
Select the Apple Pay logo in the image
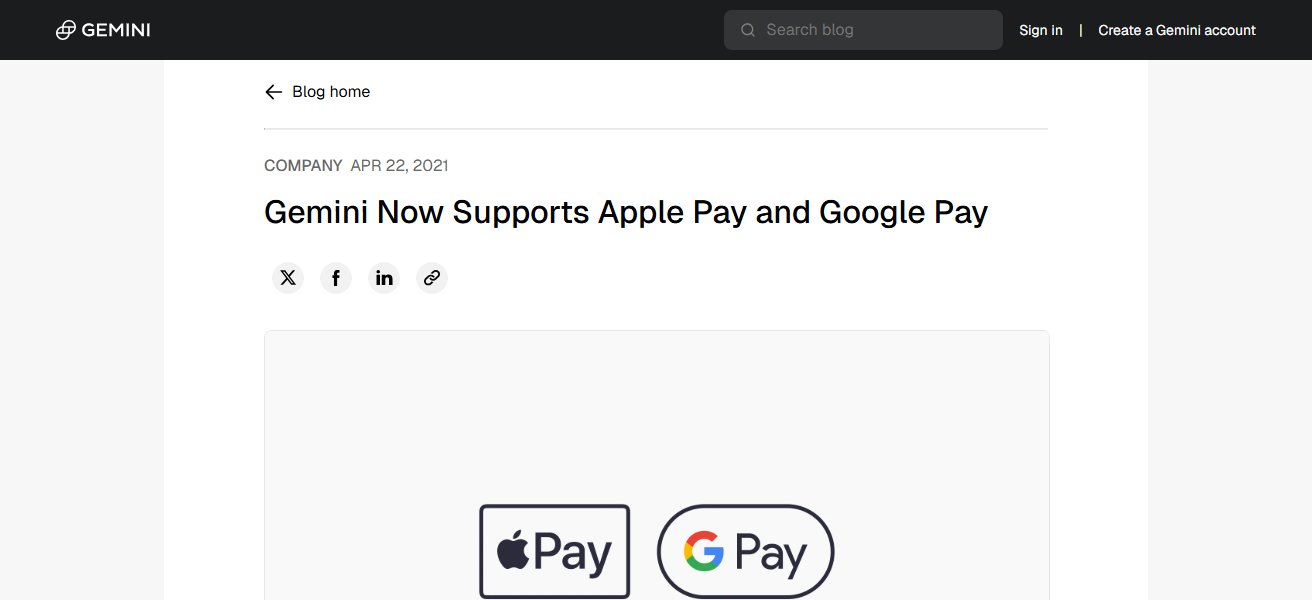[x=554, y=551]
